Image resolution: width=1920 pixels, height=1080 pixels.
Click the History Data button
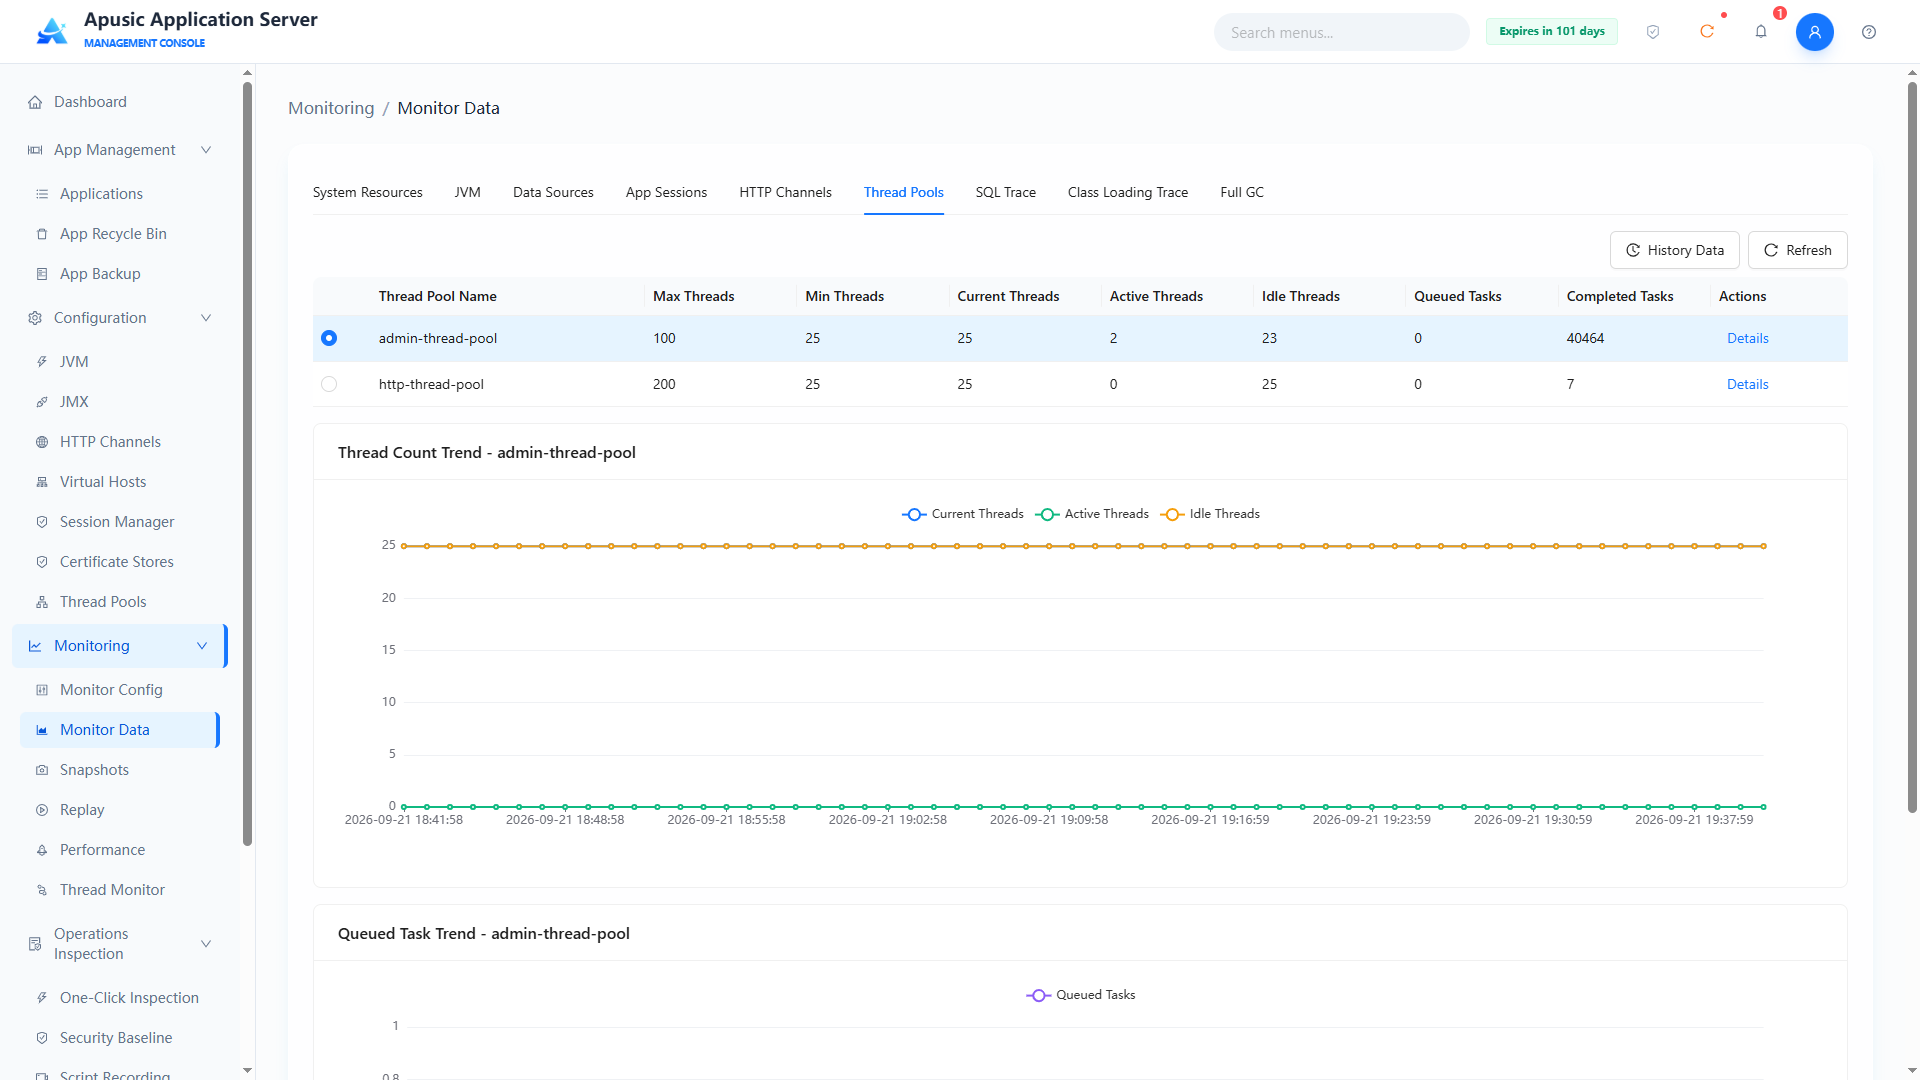tap(1674, 250)
